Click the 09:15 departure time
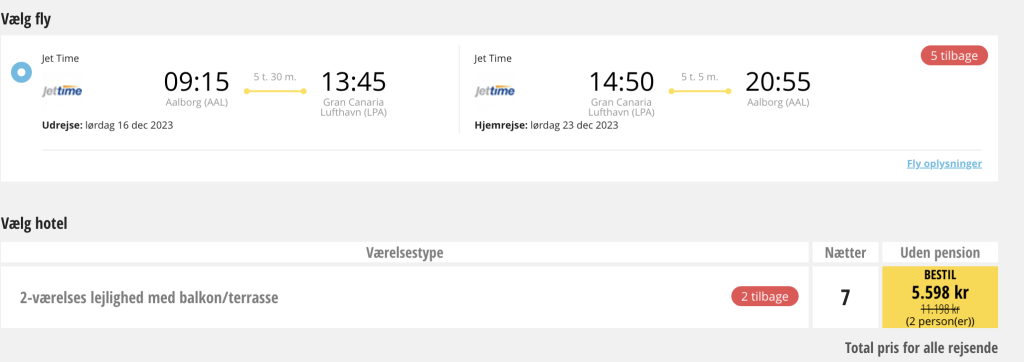1024x362 pixels. [197, 82]
